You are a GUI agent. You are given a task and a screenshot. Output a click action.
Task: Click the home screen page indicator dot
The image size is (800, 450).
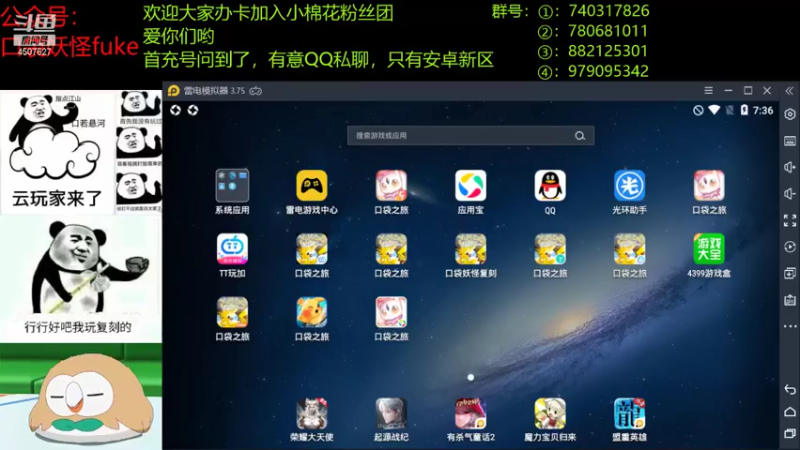(470, 378)
